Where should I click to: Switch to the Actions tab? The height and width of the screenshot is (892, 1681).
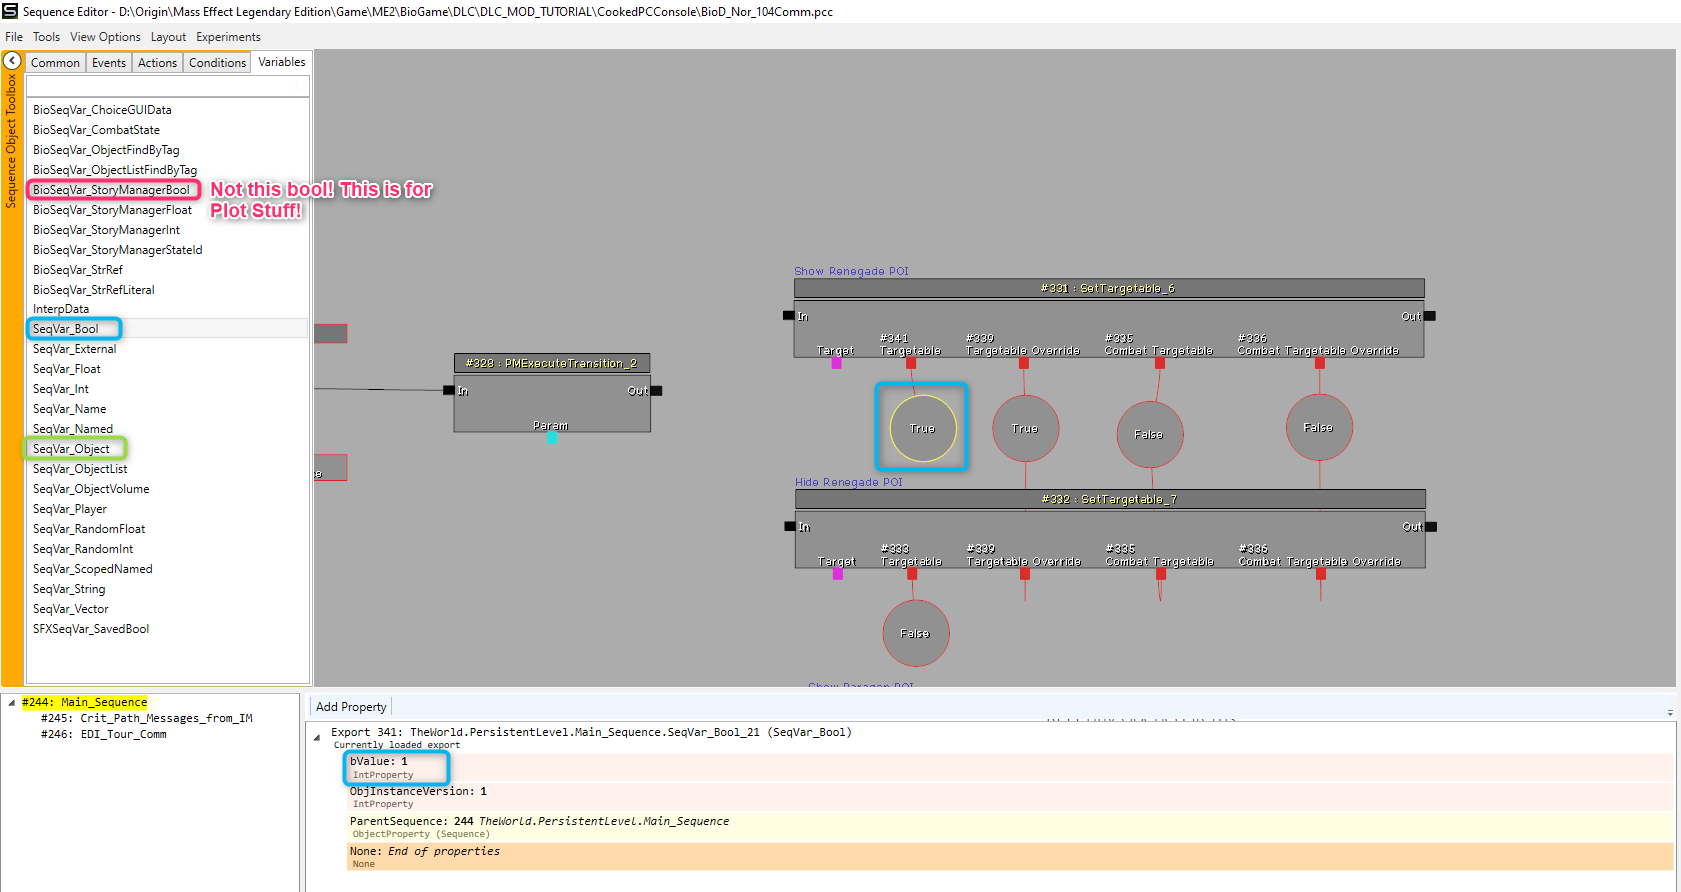157,63
